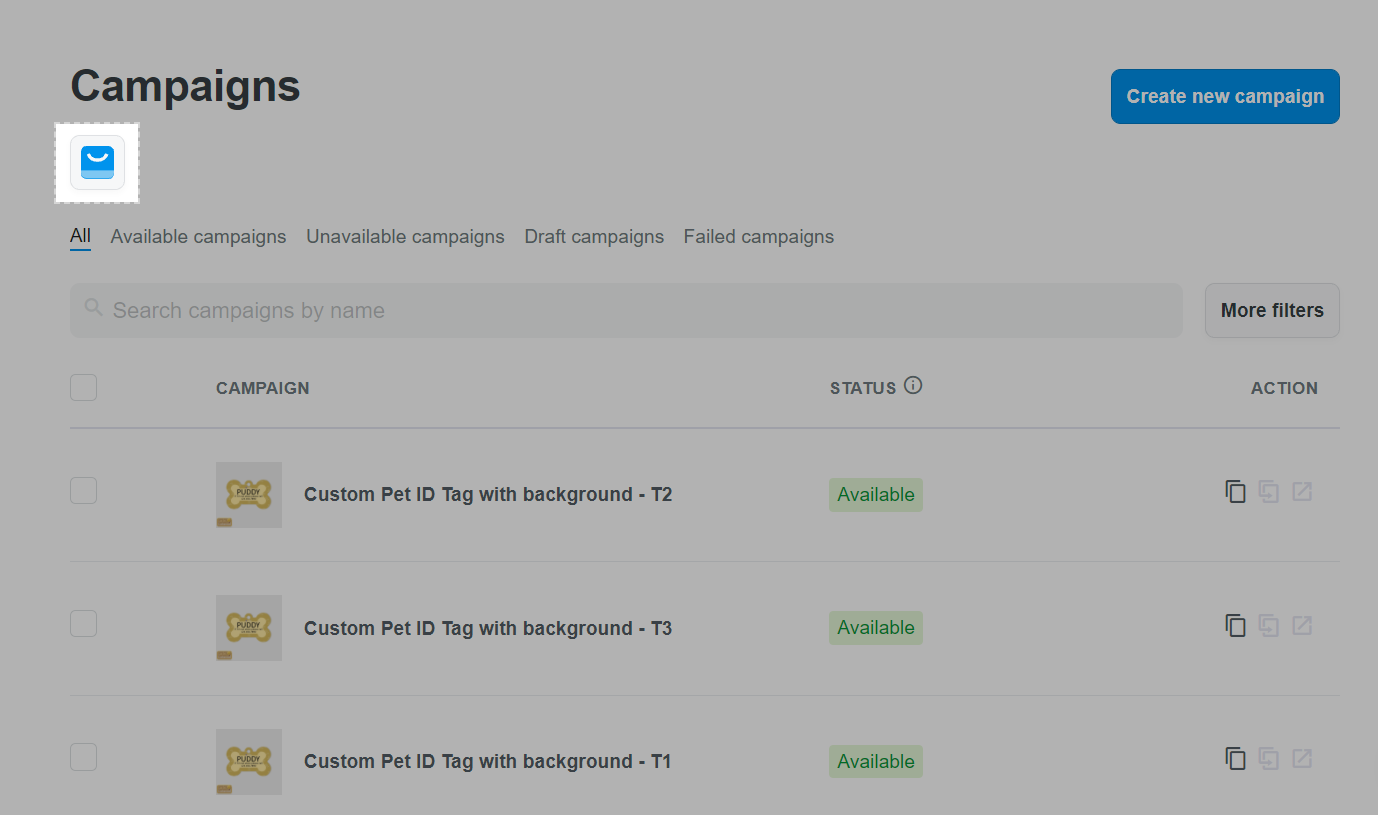The image size is (1378, 815).
Task: Switch to the Available campaigns tab
Action: pyautogui.click(x=198, y=237)
